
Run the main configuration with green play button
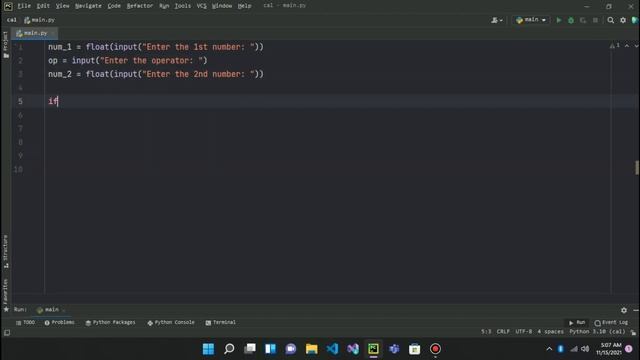(559, 20)
